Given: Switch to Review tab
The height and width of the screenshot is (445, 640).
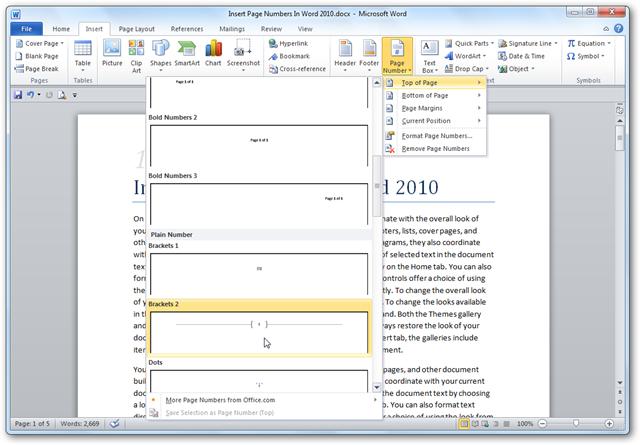Looking at the screenshot, I should click(x=271, y=29).
